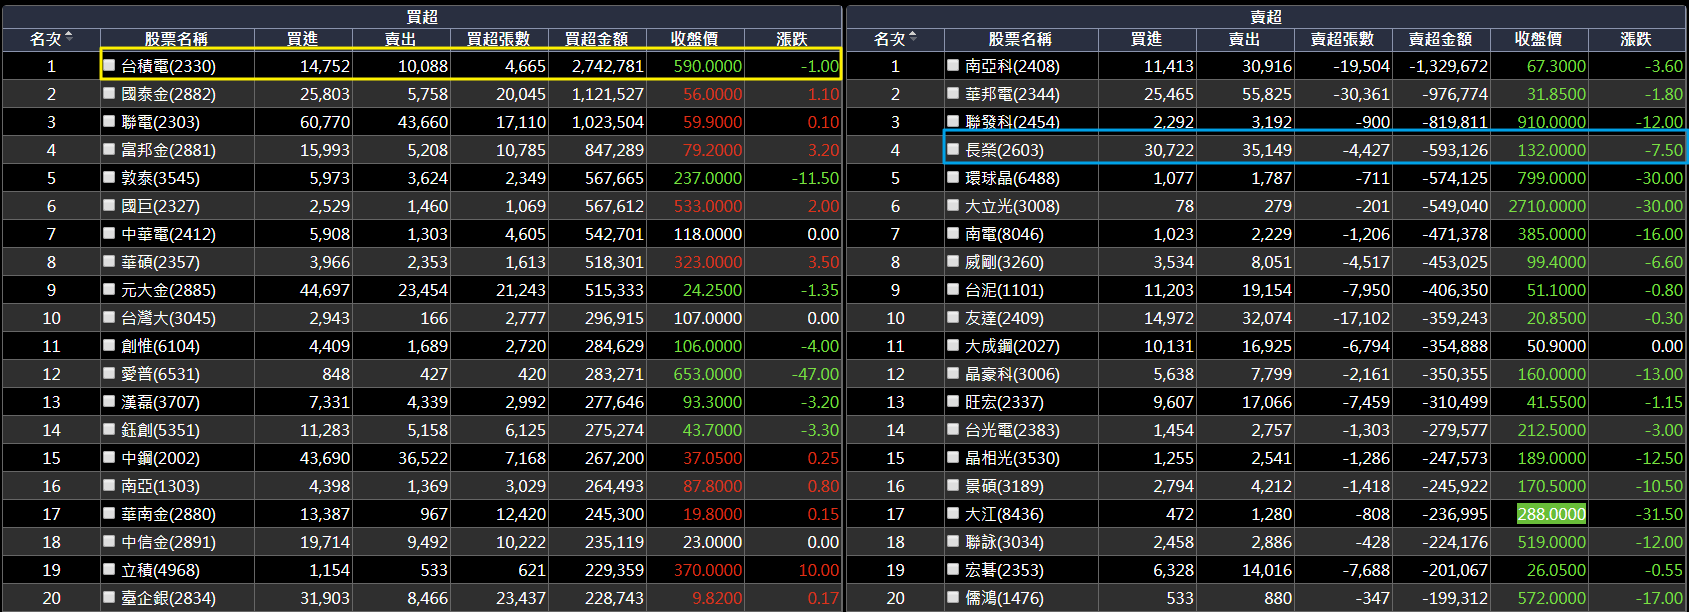
Task: Open stock 漢磊(3707)
Action: [160, 402]
